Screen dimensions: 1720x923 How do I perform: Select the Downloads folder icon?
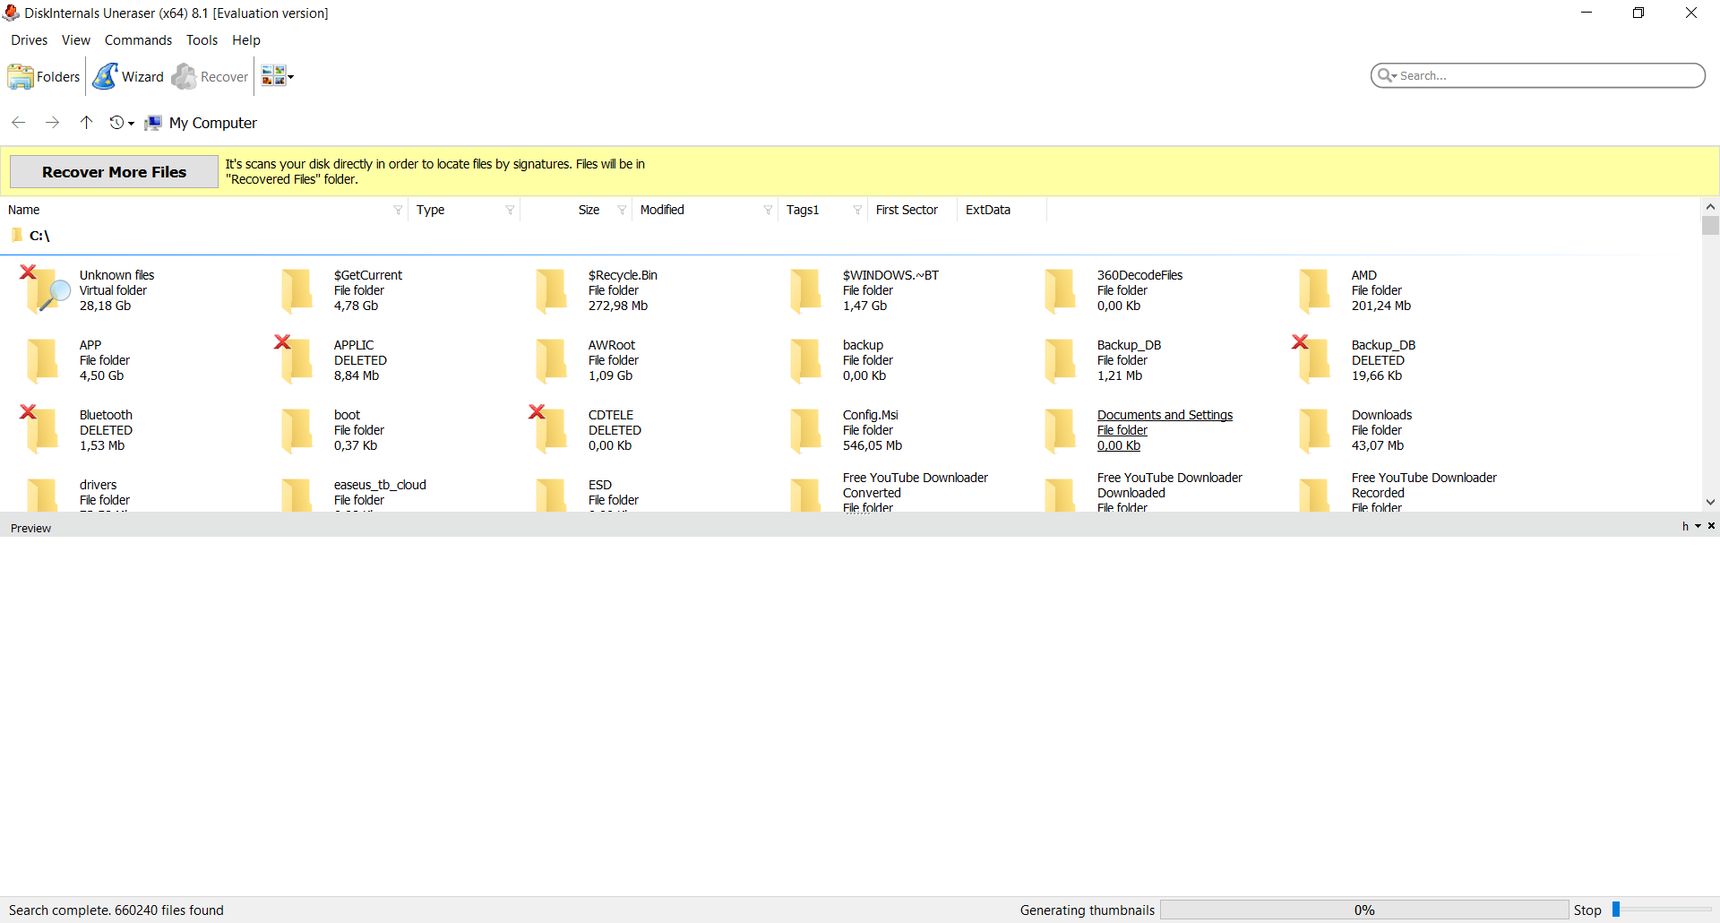[x=1315, y=430]
